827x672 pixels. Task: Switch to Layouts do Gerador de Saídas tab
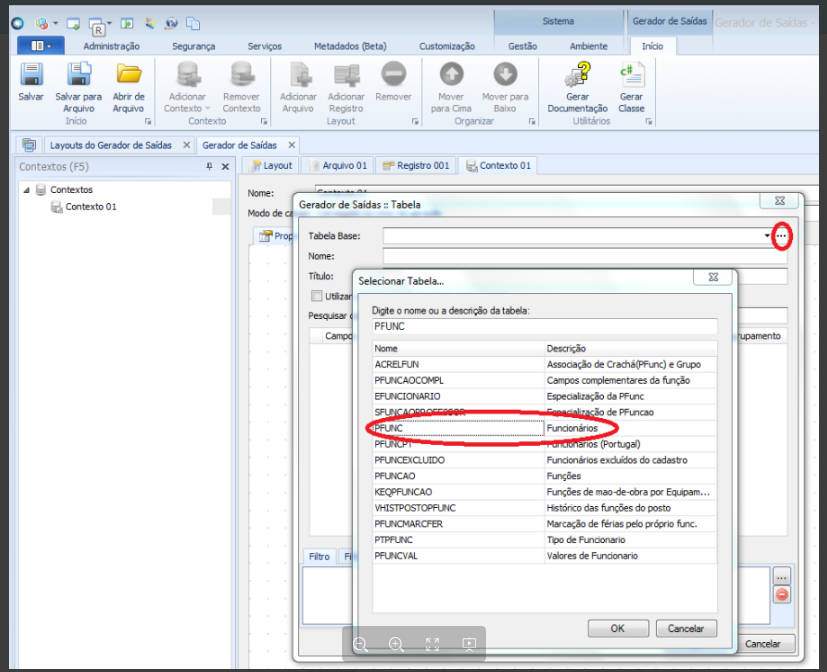click(x=111, y=145)
